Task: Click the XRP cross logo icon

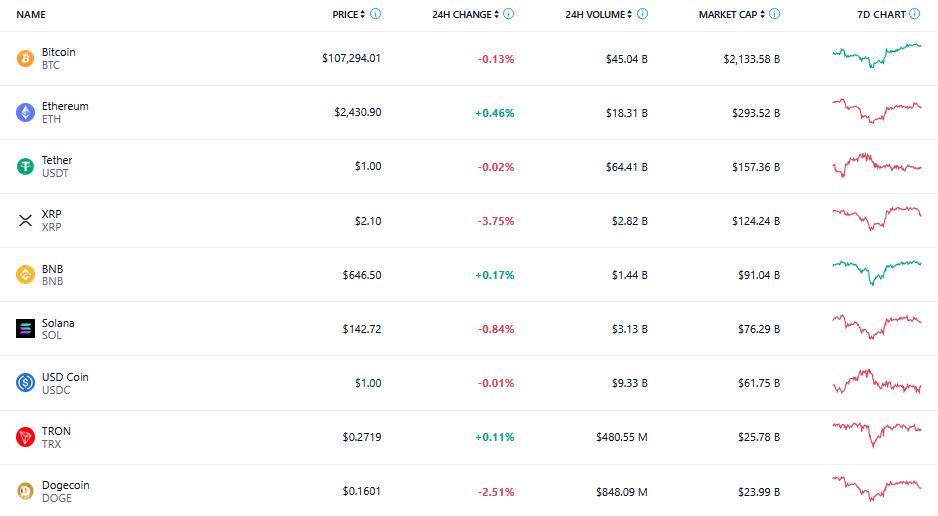Action: [x=25, y=221]
